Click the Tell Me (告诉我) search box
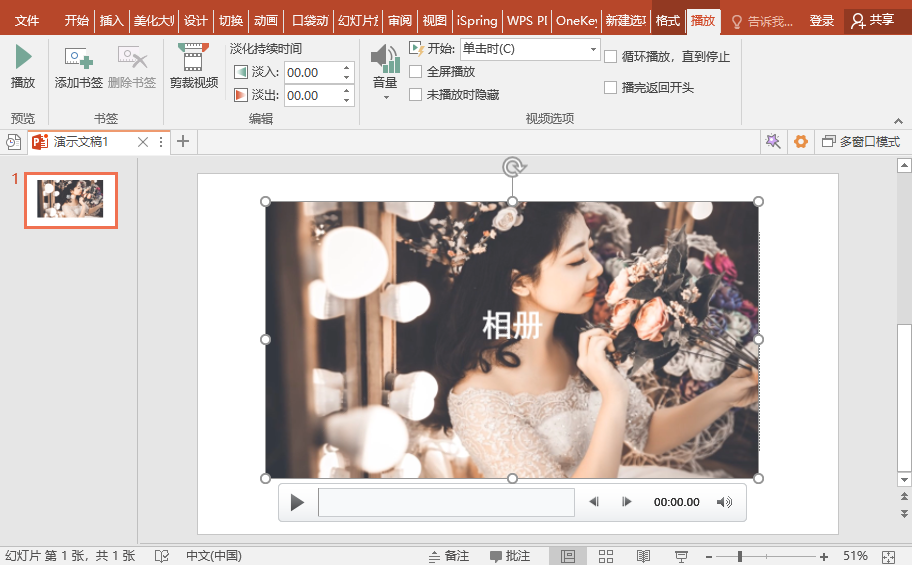912x565 pixels. point(763,22)
